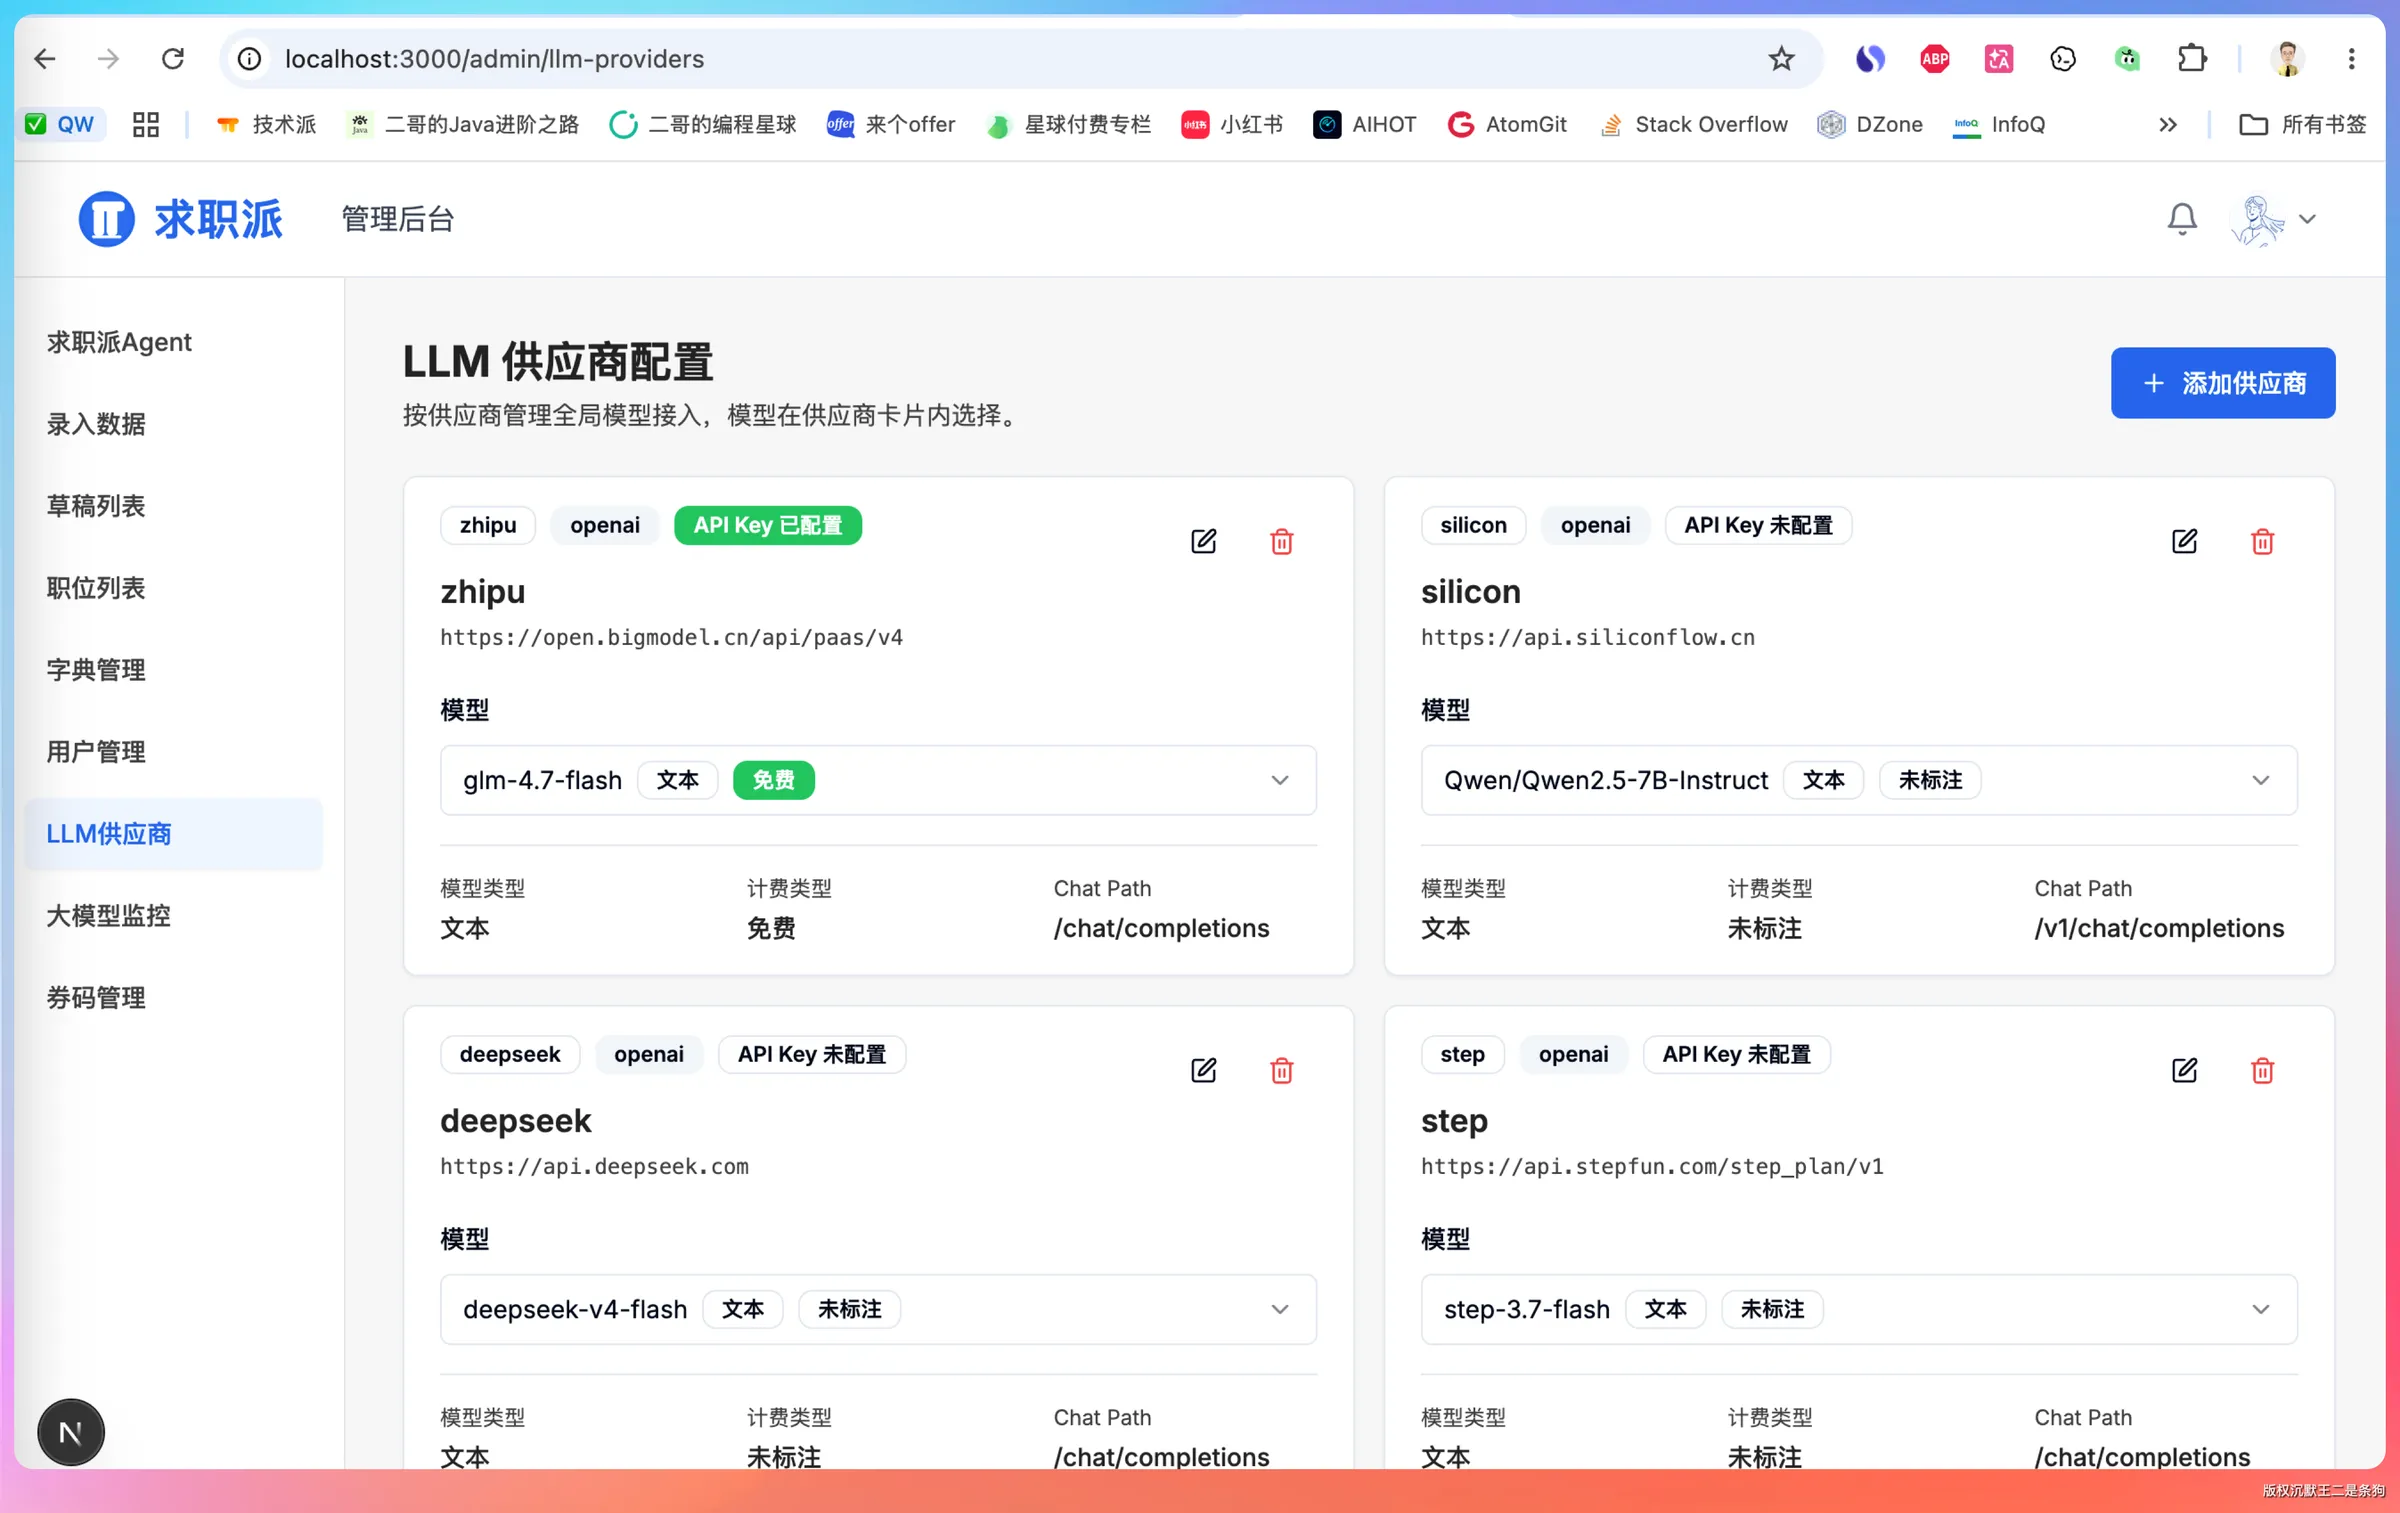The height and width of the screenshot is (1513, 2400).
Task: Delete the silicon provider
Action: pos(2262,541)
